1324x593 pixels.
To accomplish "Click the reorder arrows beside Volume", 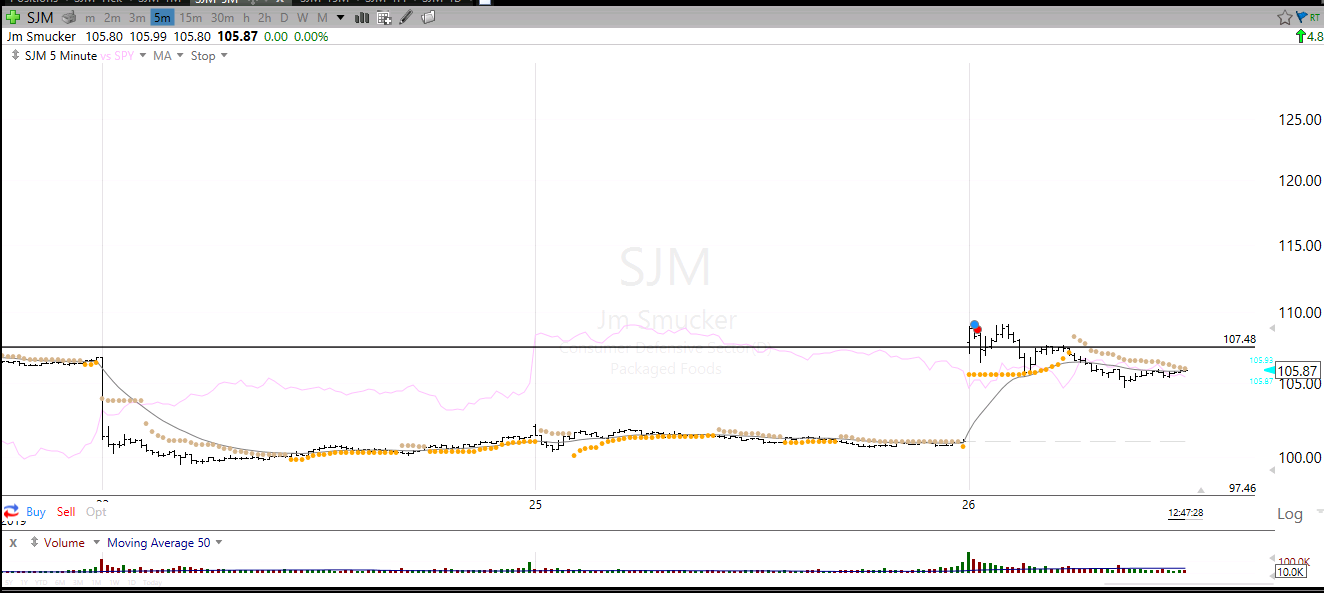I will pos(33,543).
